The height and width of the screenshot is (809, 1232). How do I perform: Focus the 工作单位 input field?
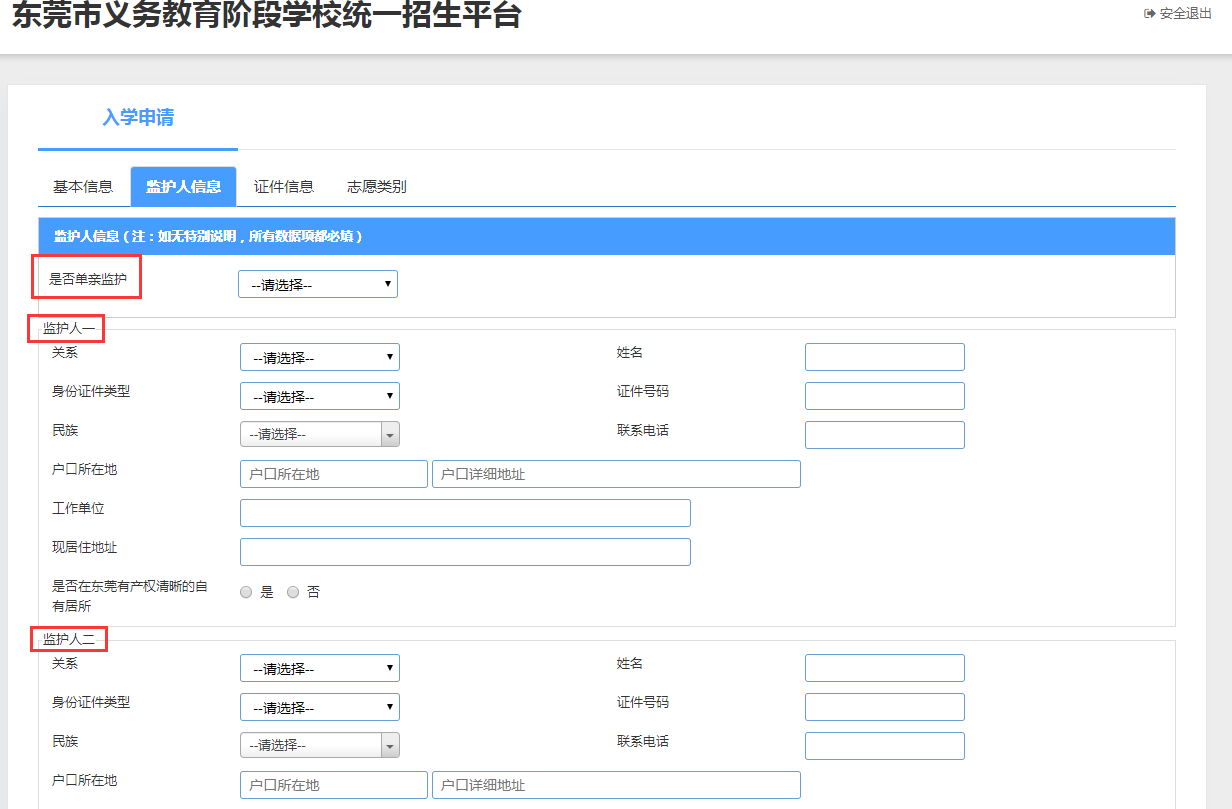[x=465, y=513]
